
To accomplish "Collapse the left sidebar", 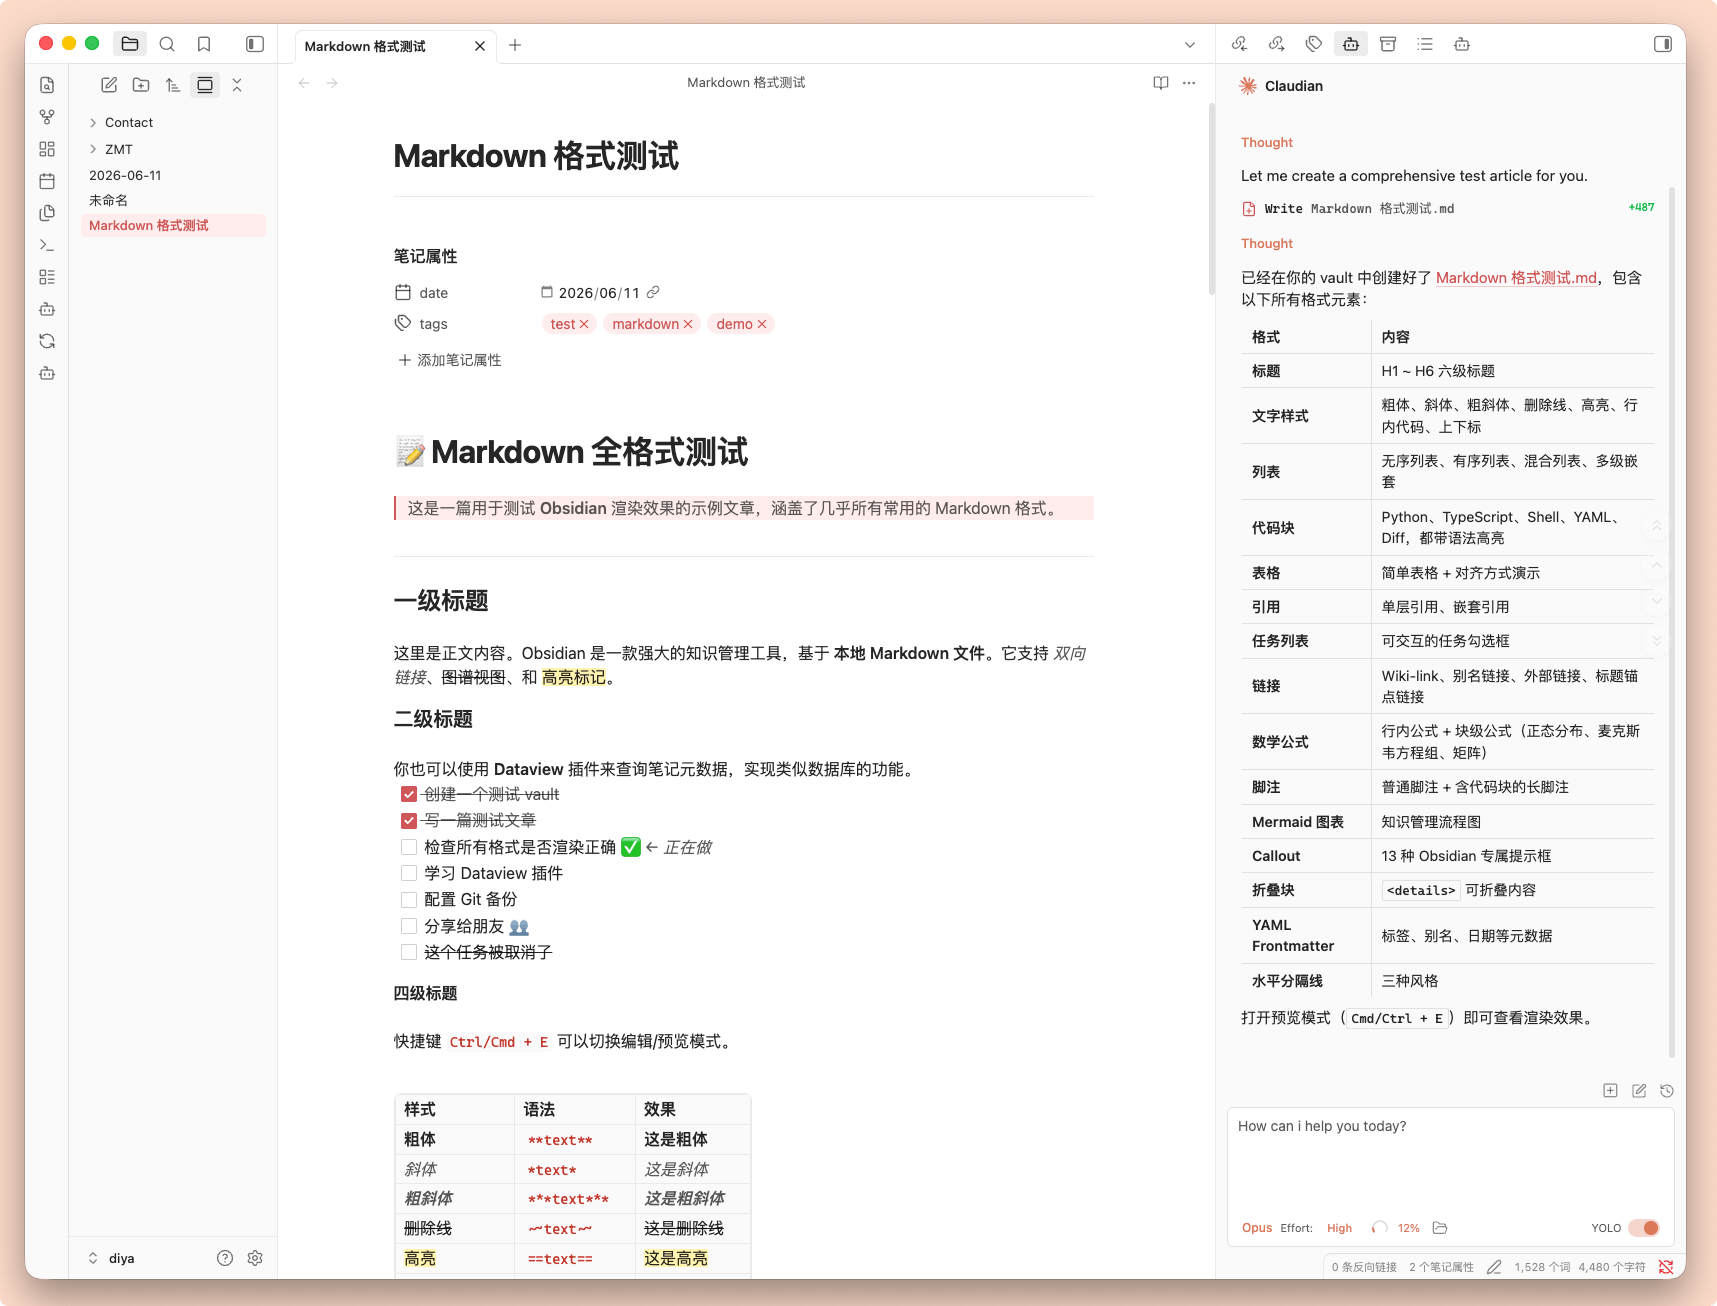I will 255,44.
